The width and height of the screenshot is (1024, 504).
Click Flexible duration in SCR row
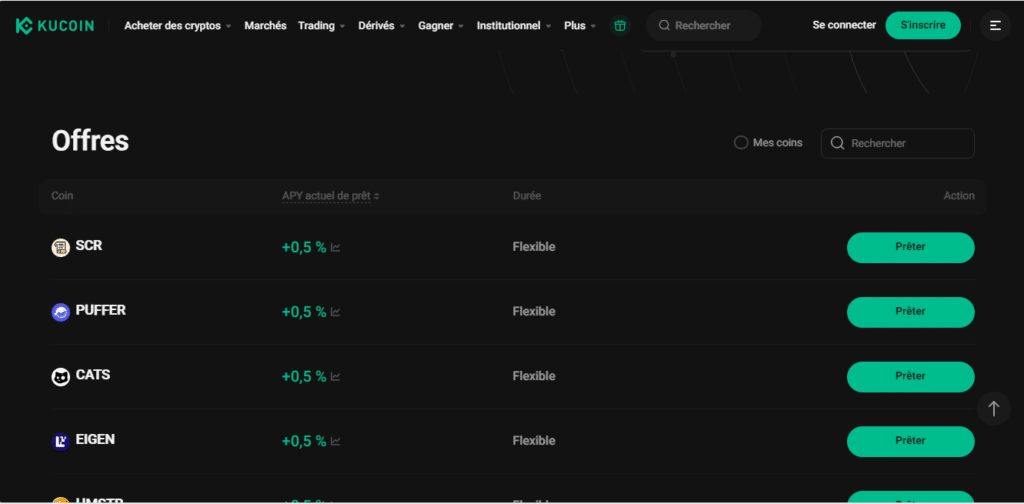(x=534, y=247)
